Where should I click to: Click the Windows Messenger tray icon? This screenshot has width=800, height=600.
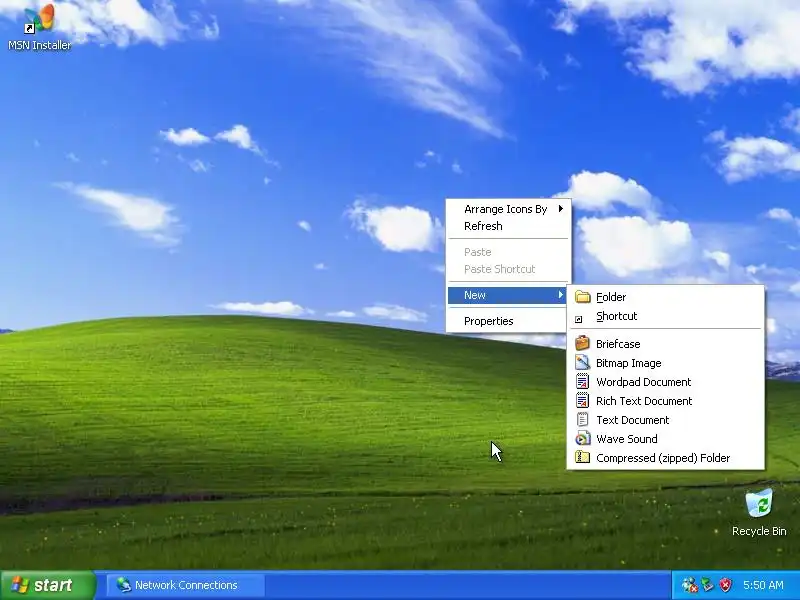[689, 585]
